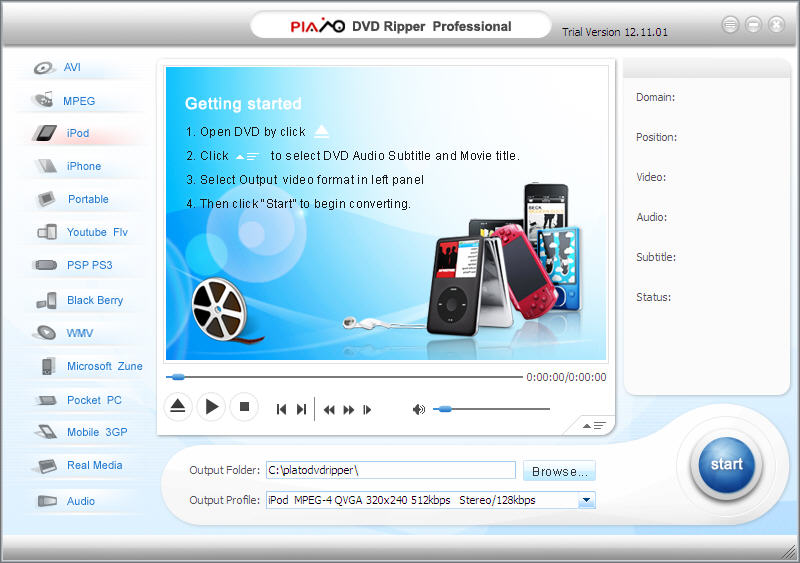The image size is (800, 563).
Task: Open the Output Profile combo box
Action: (431, 500)
